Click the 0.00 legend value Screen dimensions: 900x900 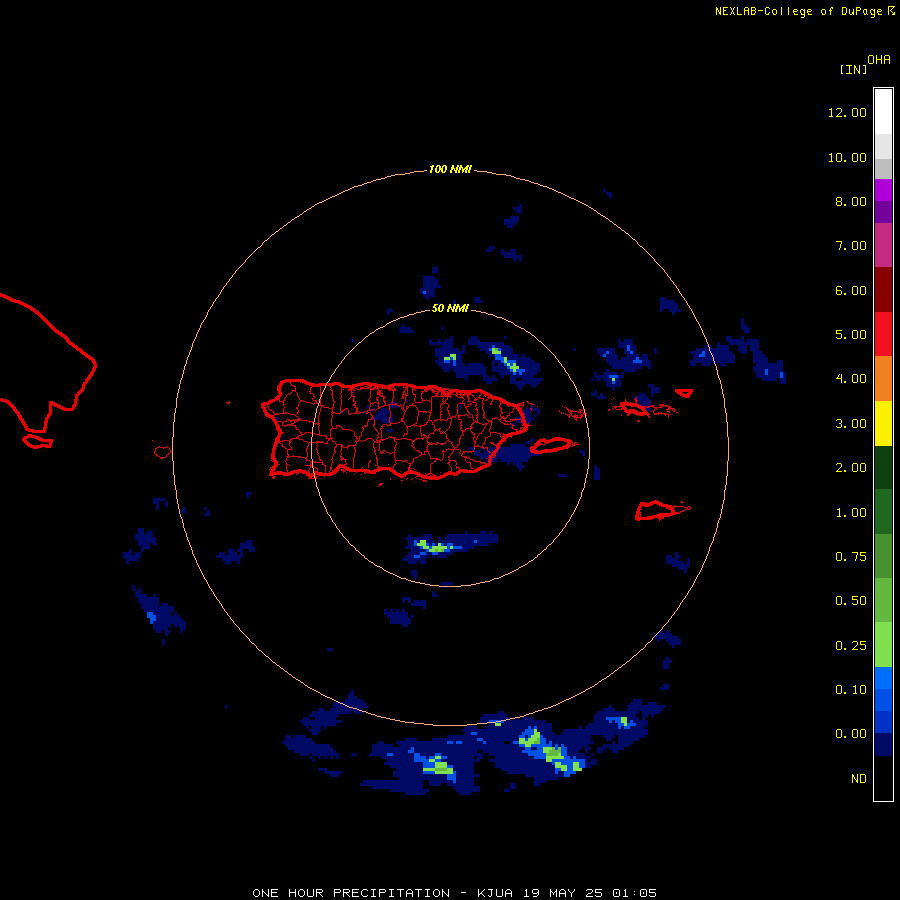pyautogui.click(x=851, y=734)
